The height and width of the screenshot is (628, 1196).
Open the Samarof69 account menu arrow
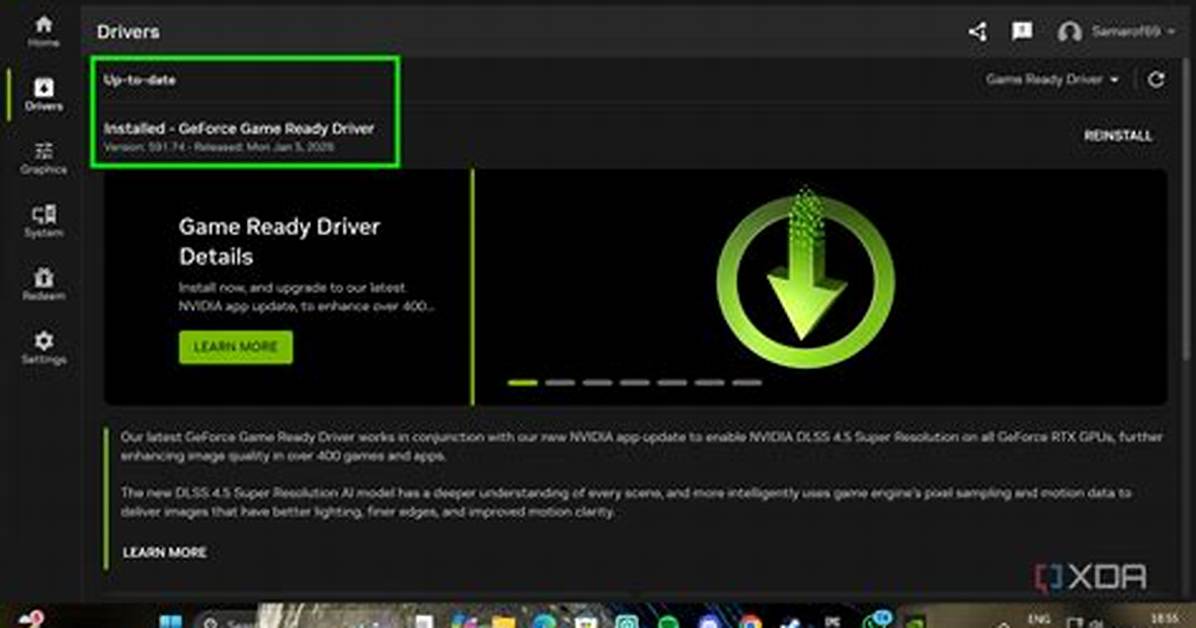pyautogui.click(x=1171, y=31)
